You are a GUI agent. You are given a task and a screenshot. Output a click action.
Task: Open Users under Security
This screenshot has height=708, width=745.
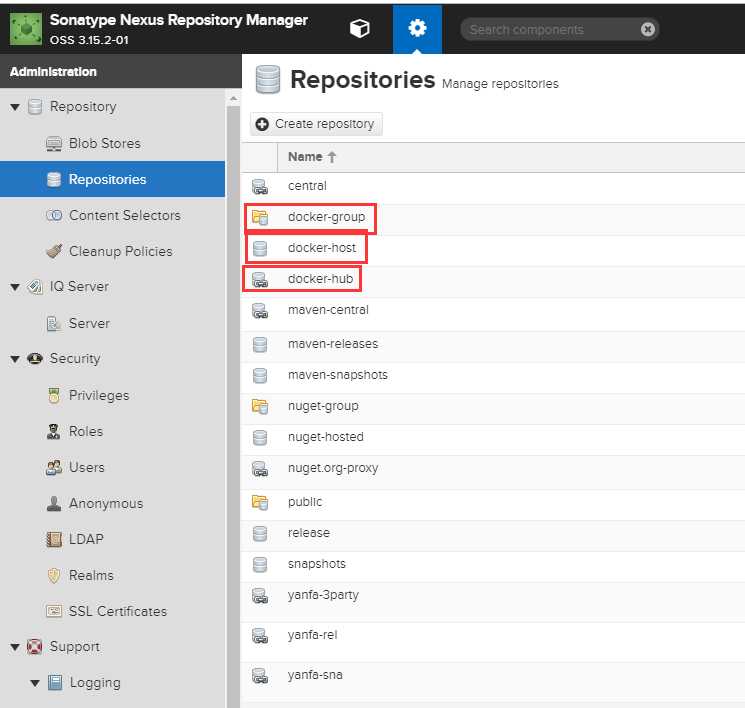(86, 467)
